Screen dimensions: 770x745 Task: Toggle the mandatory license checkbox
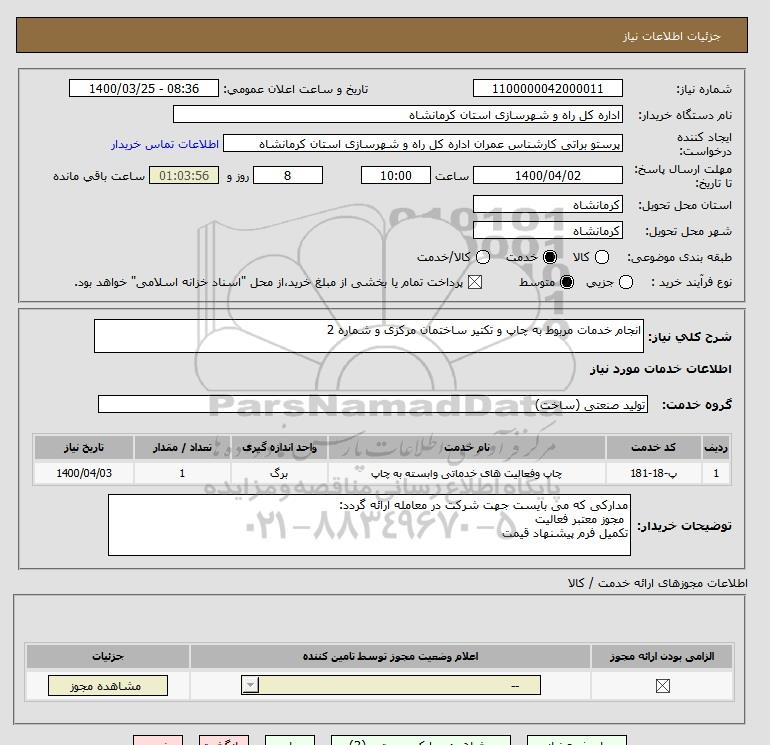point(662,686)
